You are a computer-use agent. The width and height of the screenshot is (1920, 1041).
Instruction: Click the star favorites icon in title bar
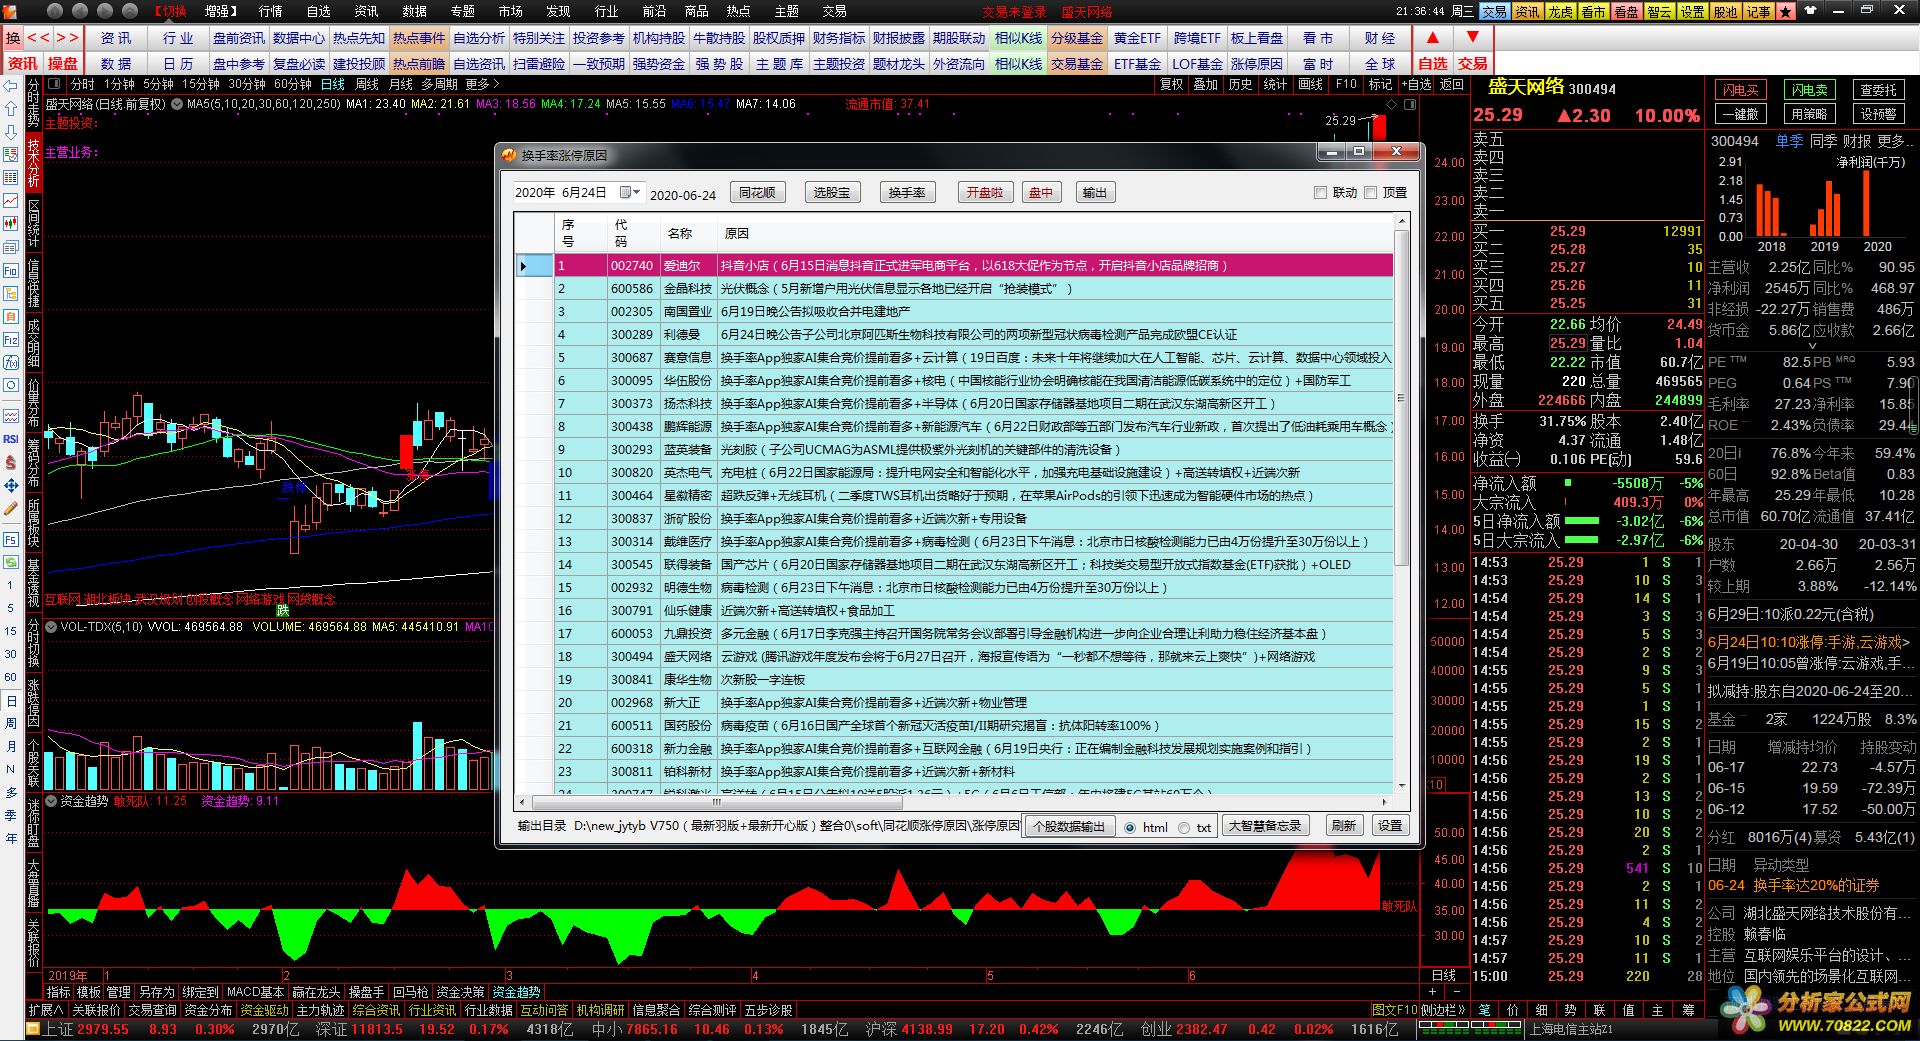coord(1786,11)
